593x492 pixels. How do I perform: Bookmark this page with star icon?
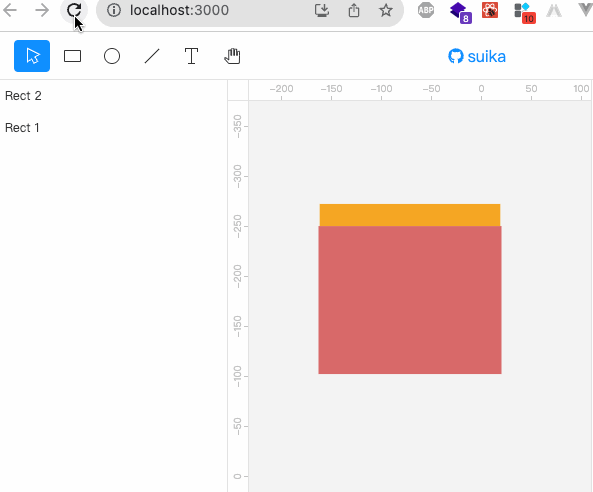[x=385, y=10]
